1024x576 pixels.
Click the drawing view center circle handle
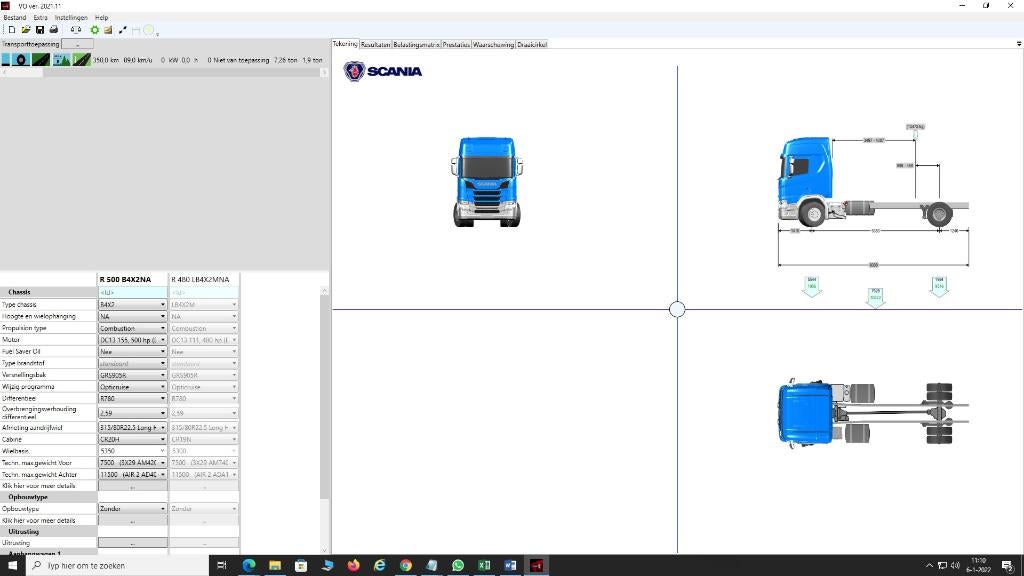(x=677, y=310)
